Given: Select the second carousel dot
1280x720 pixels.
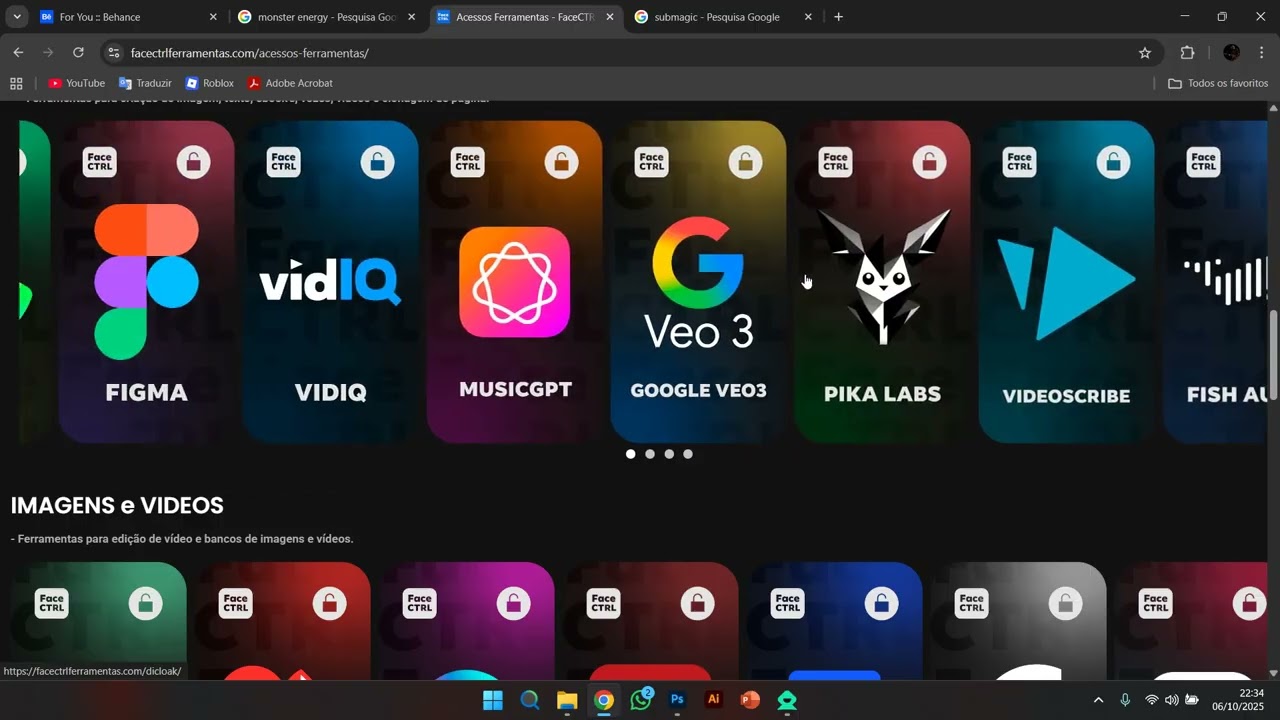Looking at the screenshot, I should click(650, 454).
